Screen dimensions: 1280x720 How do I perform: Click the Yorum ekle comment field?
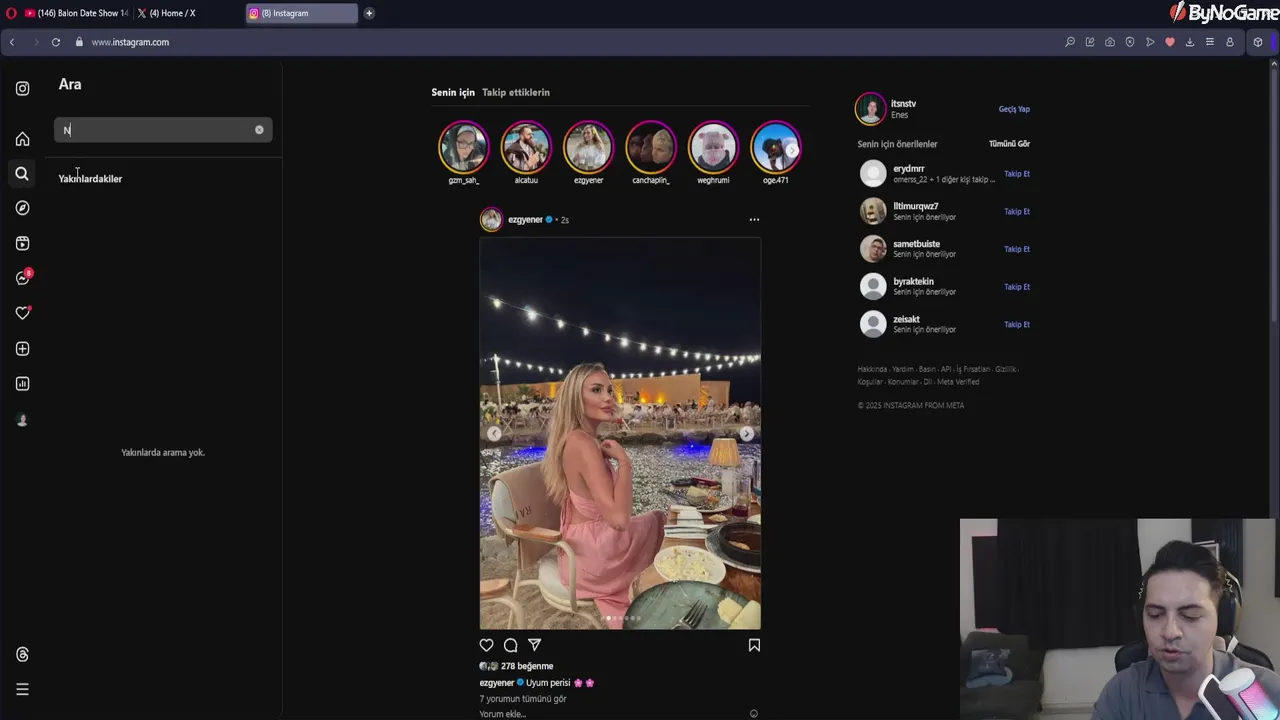pos(502,714)
